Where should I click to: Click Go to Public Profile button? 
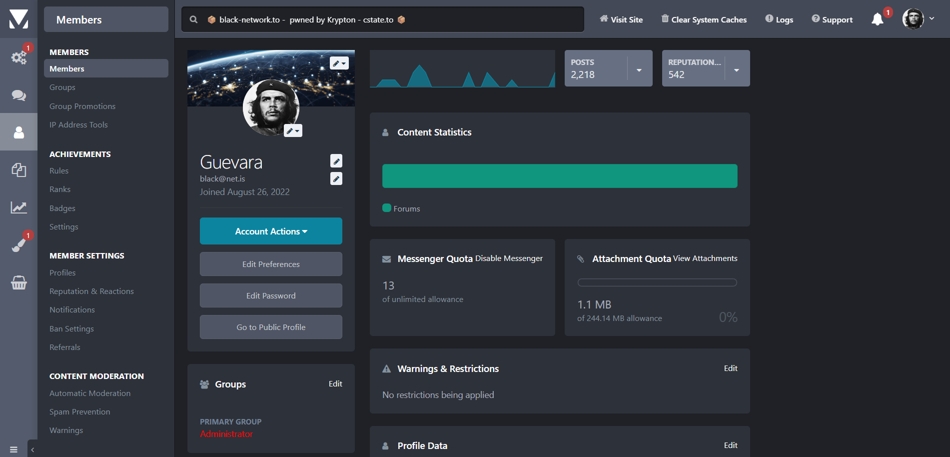[x=271, y=327]
